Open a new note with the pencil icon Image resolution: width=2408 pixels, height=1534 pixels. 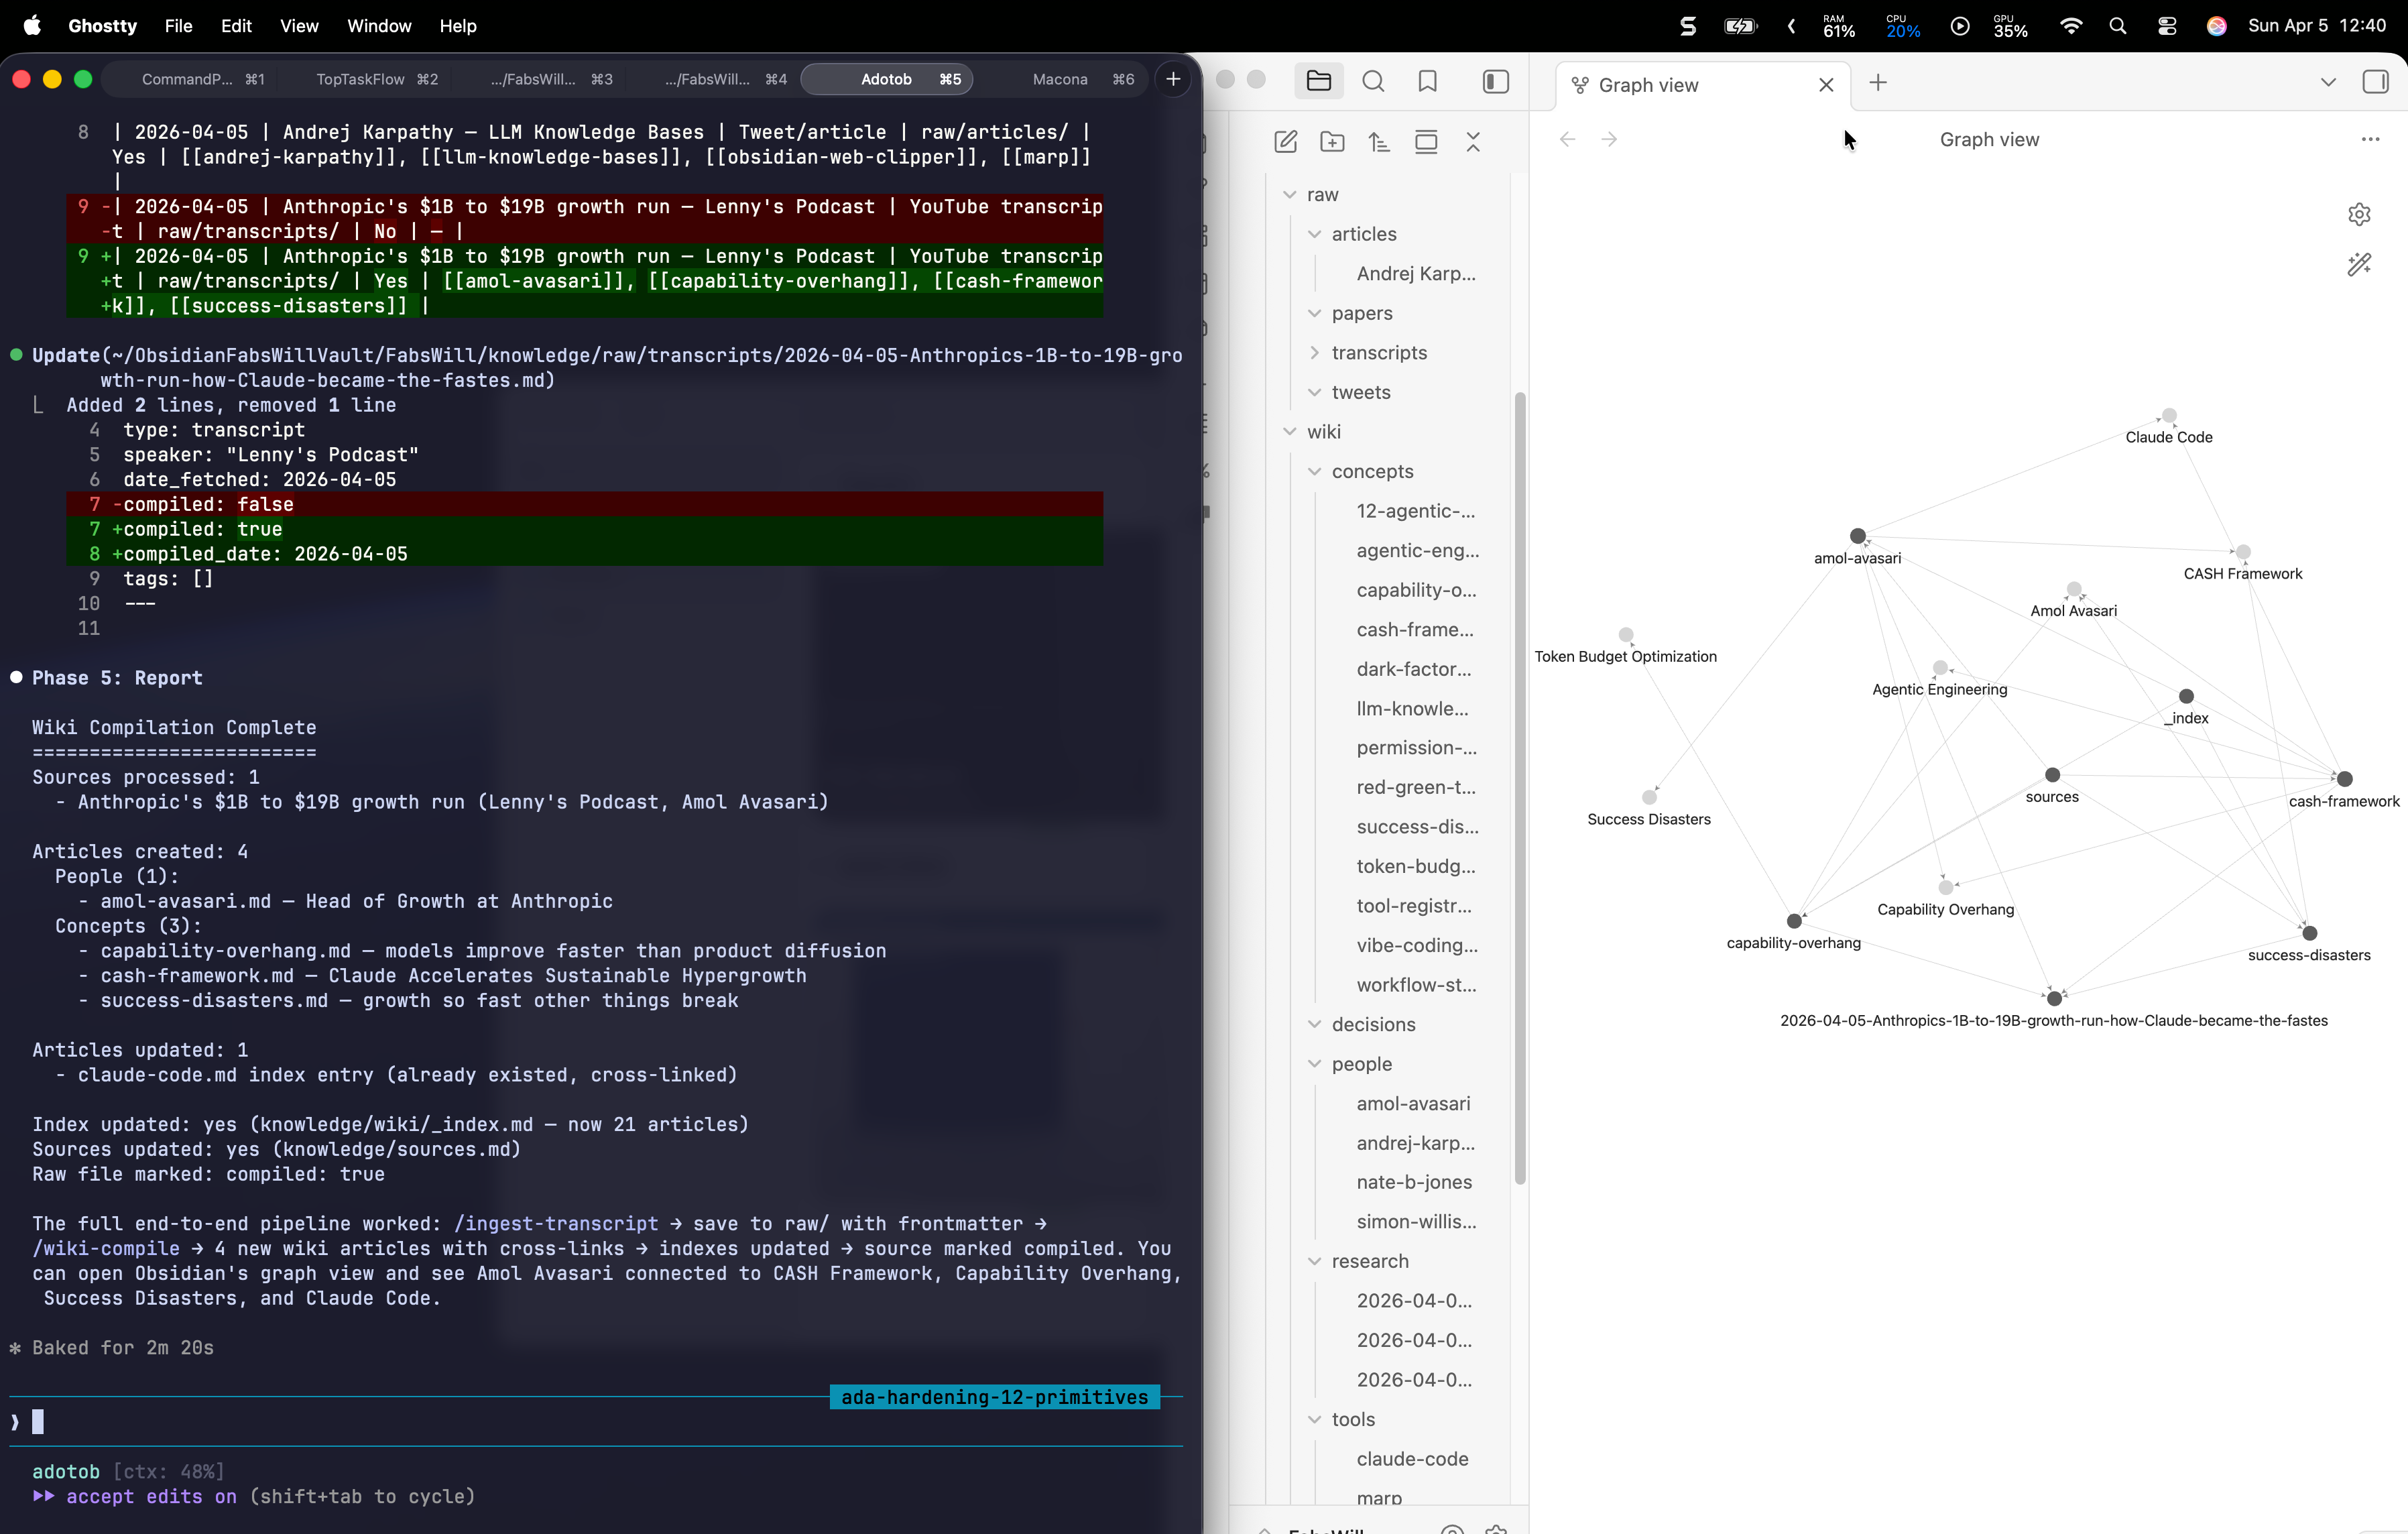1285,141
